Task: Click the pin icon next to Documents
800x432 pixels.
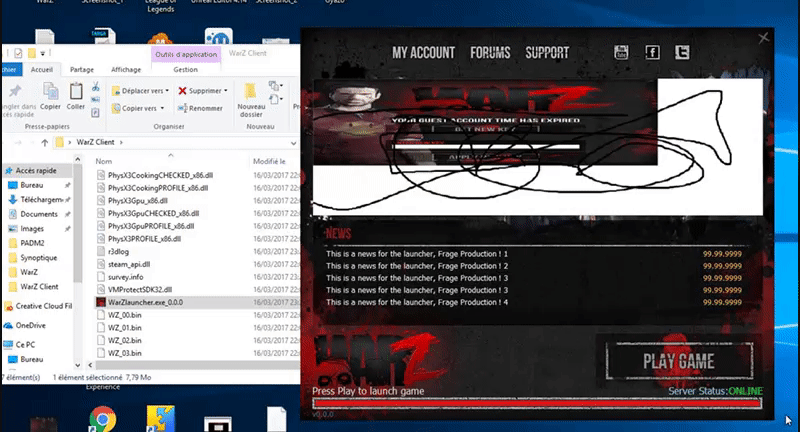Action: (68, 214)
